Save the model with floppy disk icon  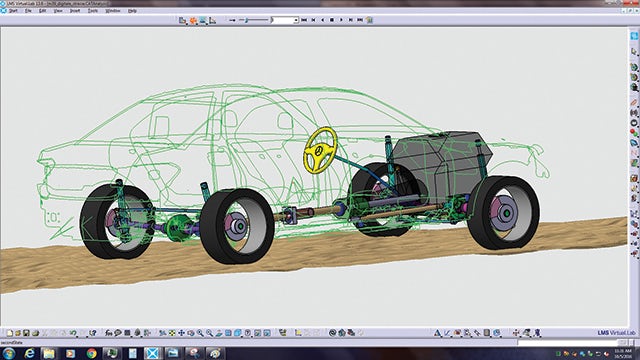26,333
